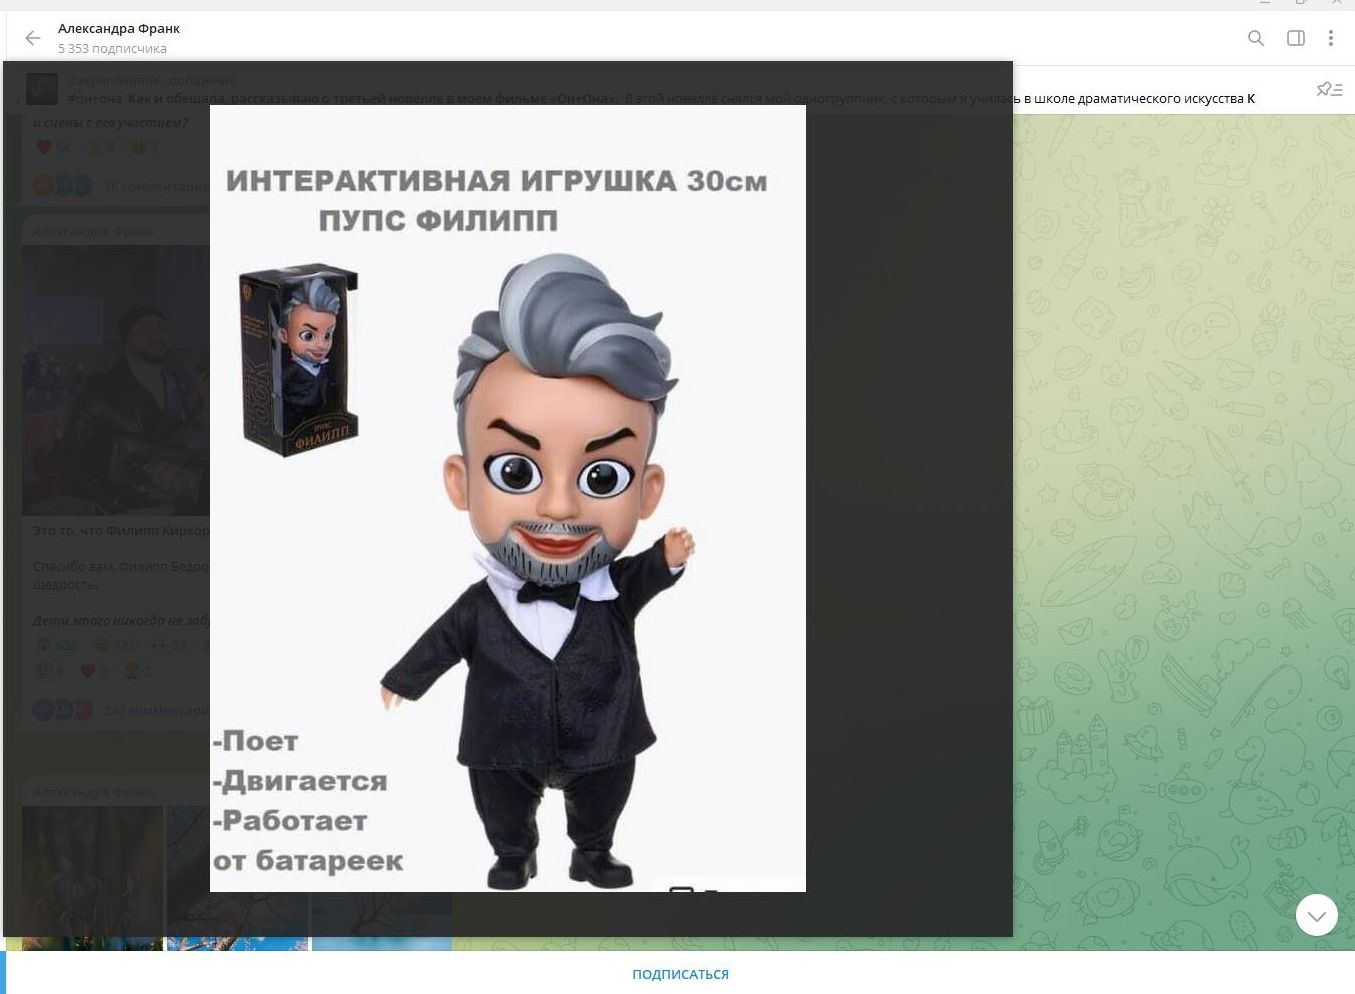Show the pinned messages list

coord(1329,90)
